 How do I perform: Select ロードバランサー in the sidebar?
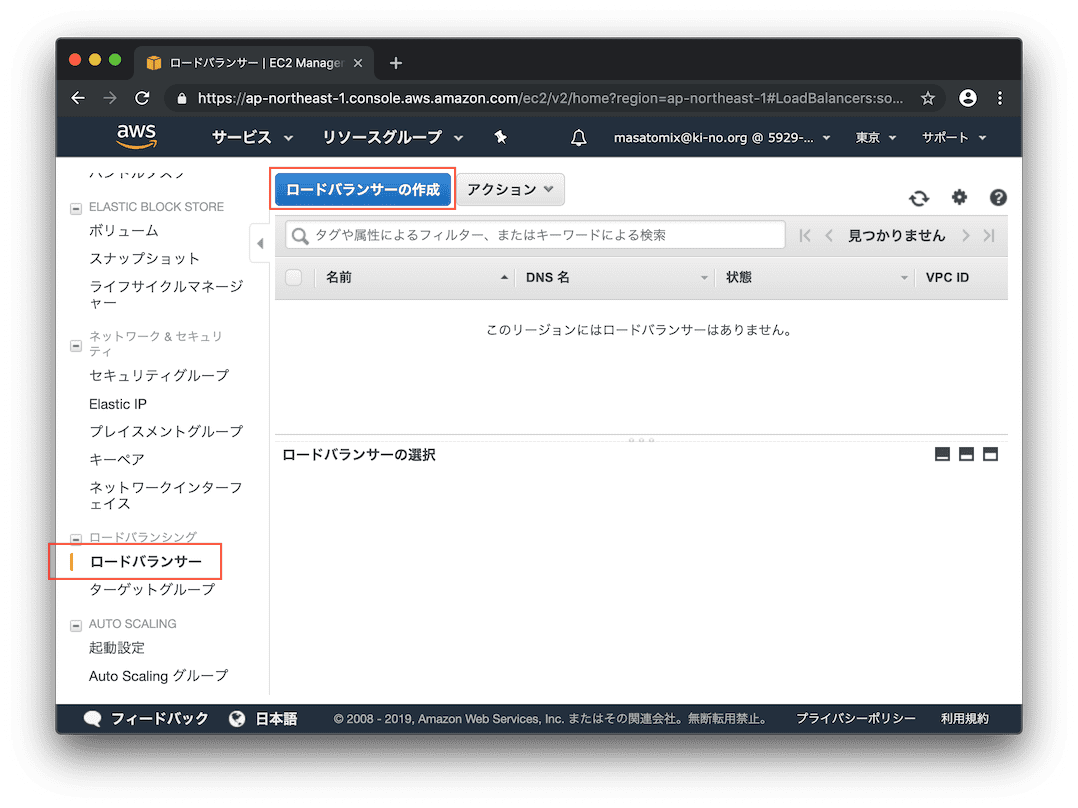(x=146, y=562)
